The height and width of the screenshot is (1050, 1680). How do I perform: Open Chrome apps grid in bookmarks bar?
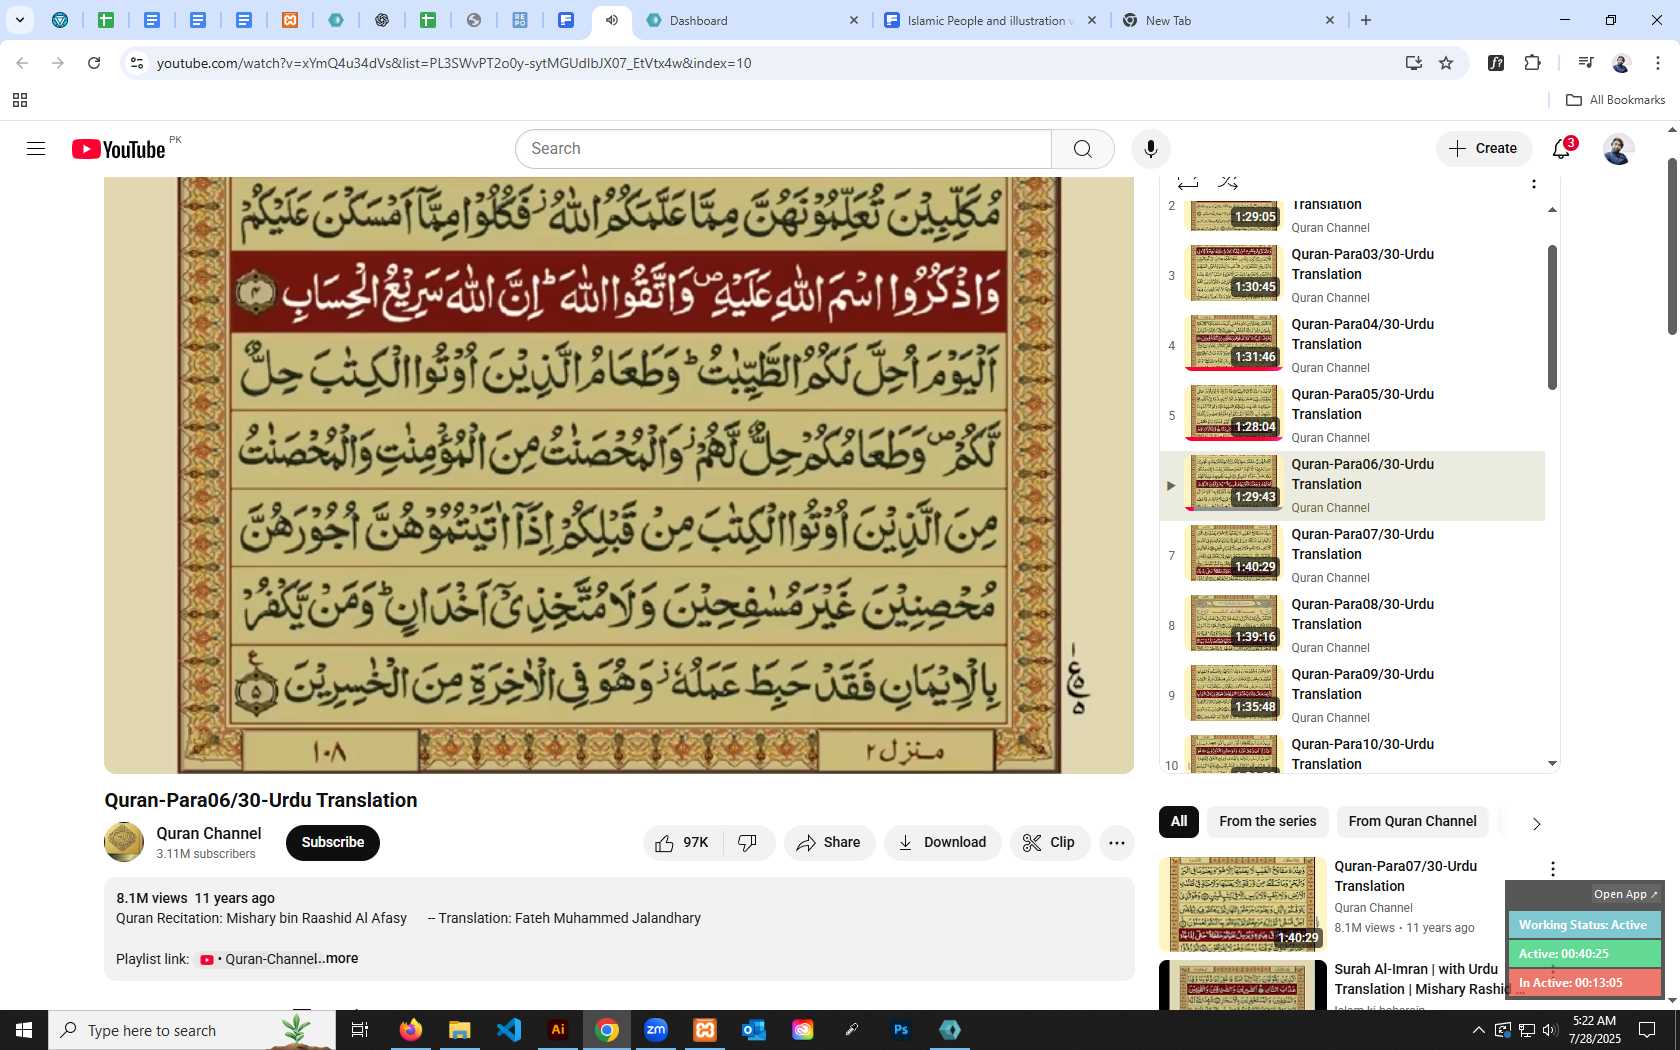click(x=20, y=100)
